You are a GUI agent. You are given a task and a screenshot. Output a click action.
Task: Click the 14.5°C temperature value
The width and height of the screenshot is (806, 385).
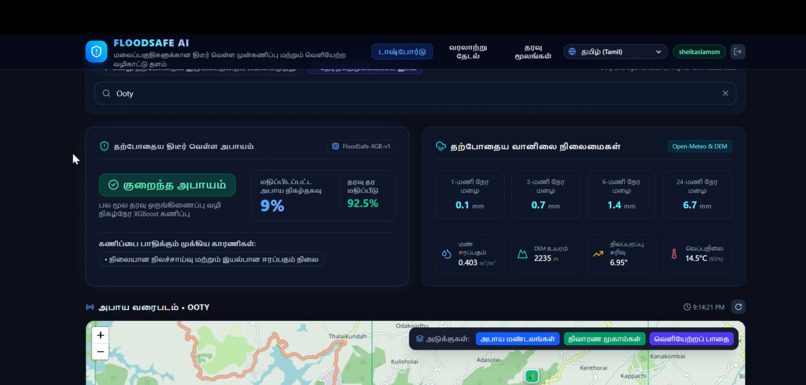point(696,258)
